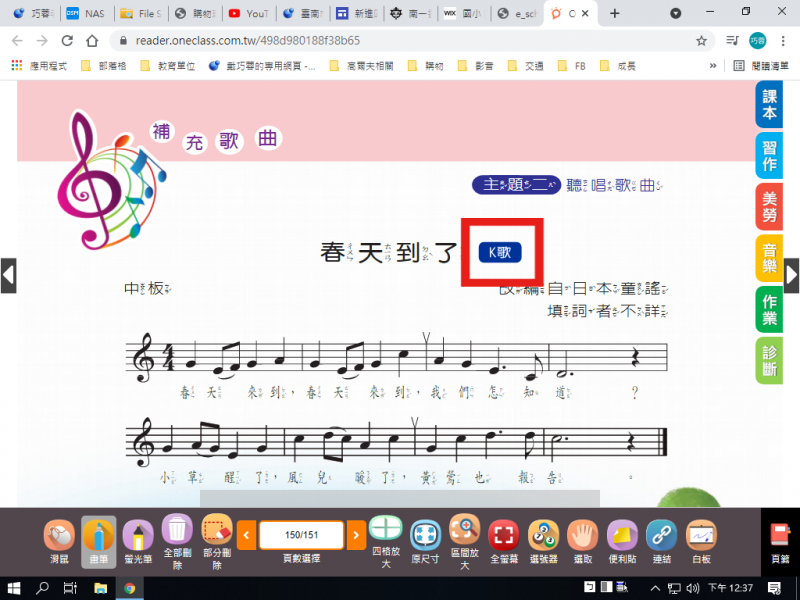Open the 音樂 side tab
This screenshot has height=600, width=800.
tap(769, 257)
